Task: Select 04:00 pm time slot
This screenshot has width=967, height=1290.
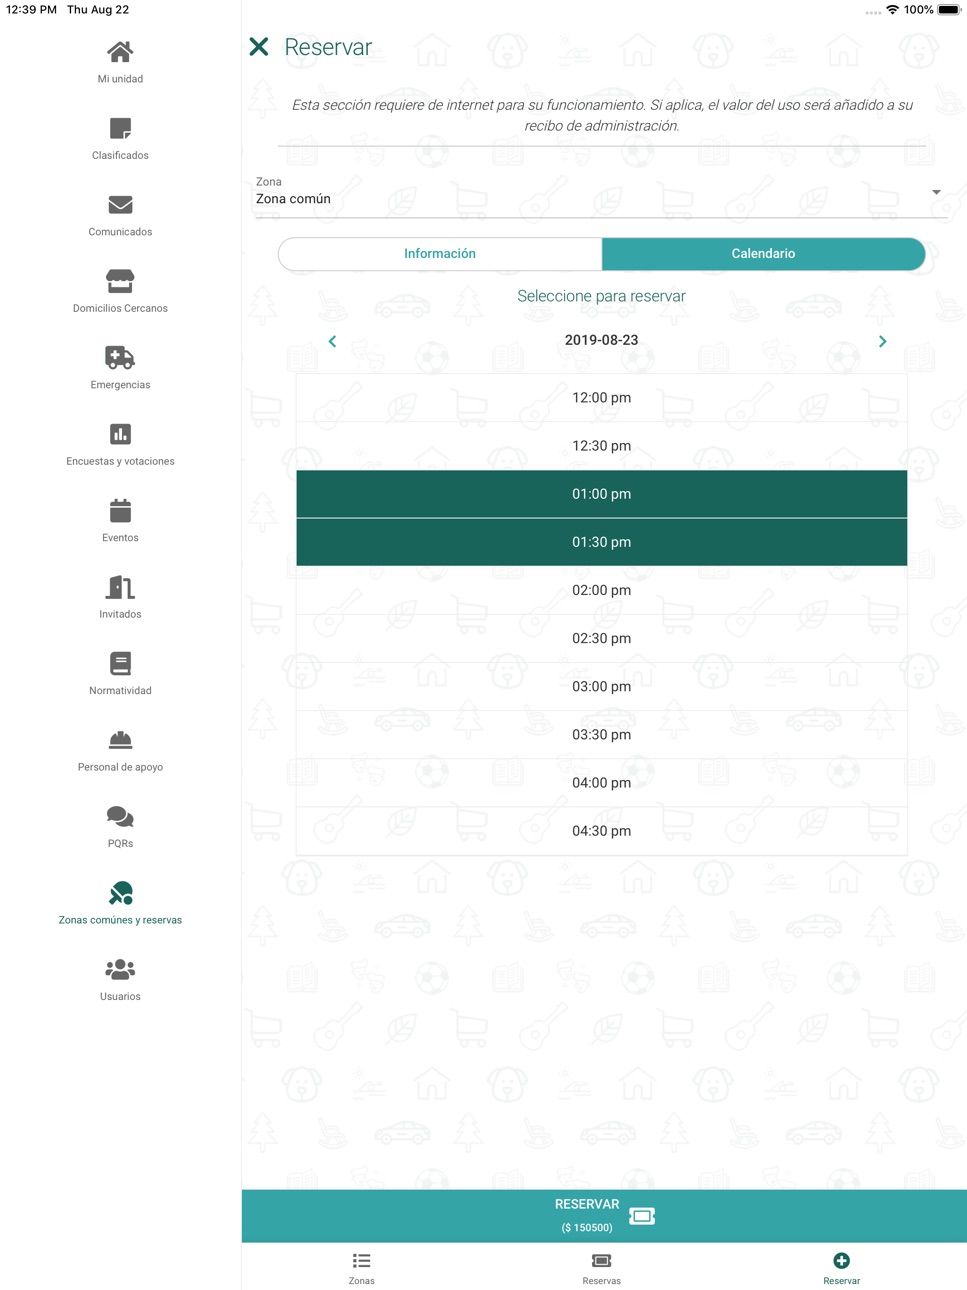Action: click(601, 782)
